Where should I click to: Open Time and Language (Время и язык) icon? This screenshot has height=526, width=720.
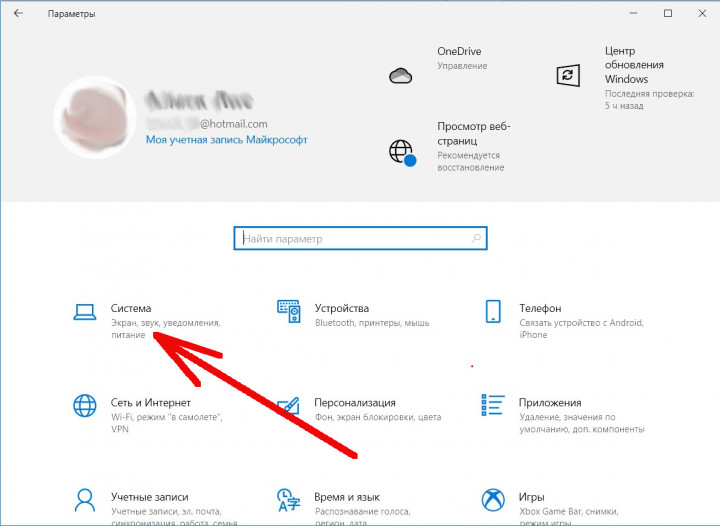point(289,498)
